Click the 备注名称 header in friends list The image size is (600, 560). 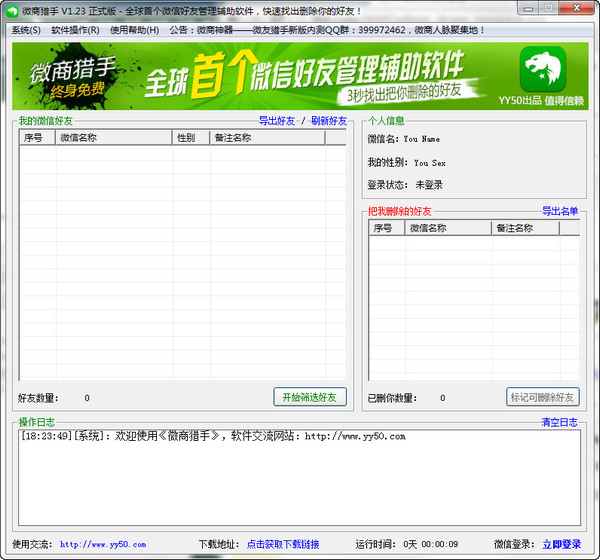[267, 138]
